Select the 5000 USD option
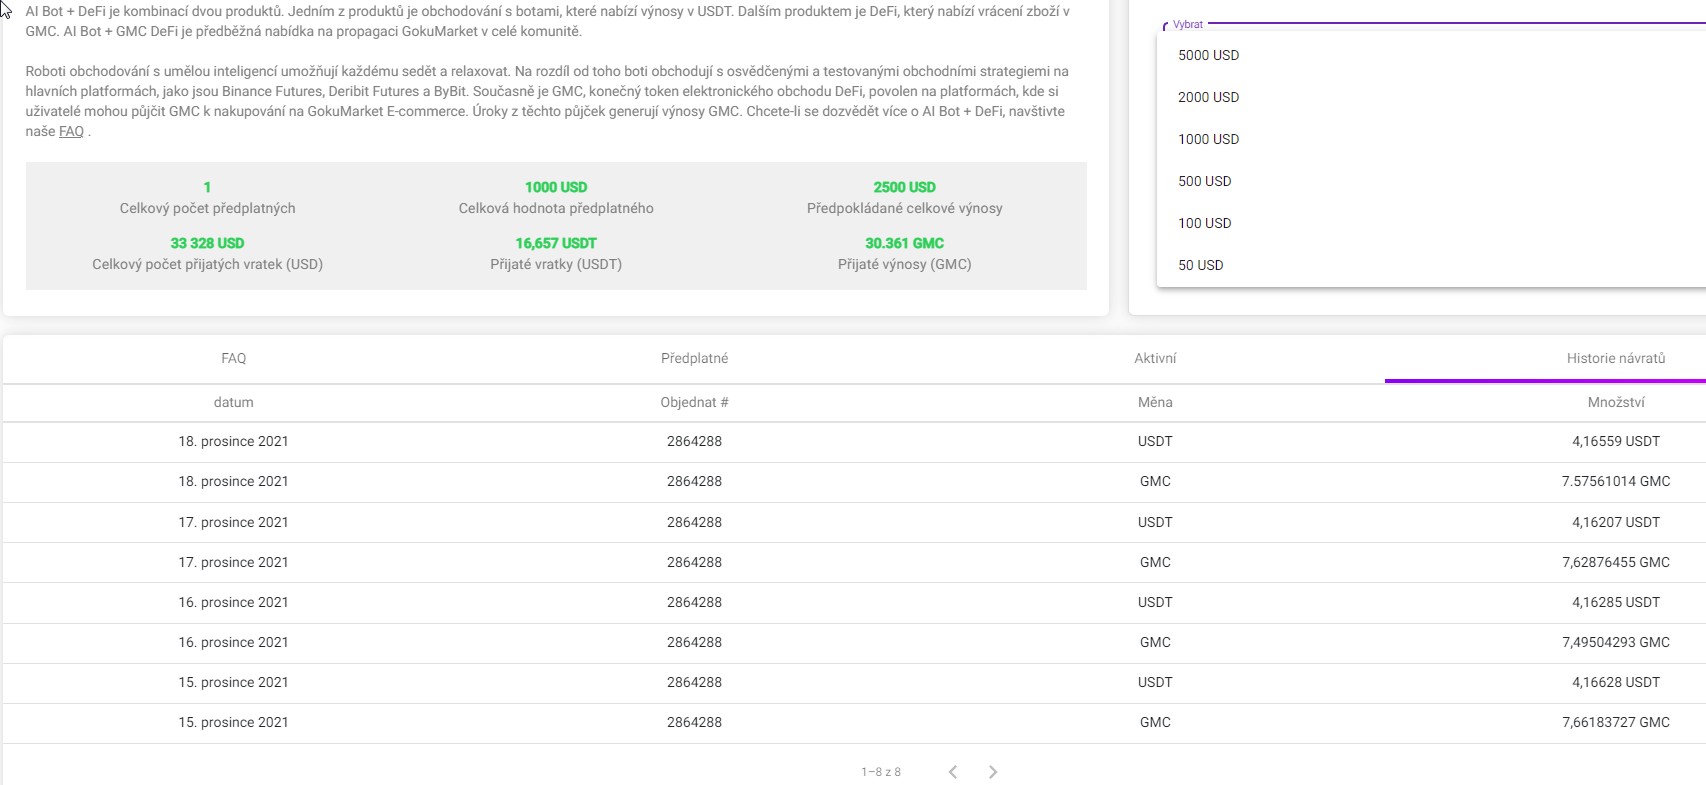Viewport: 1706px width, 785px height. click(1208, 55)
